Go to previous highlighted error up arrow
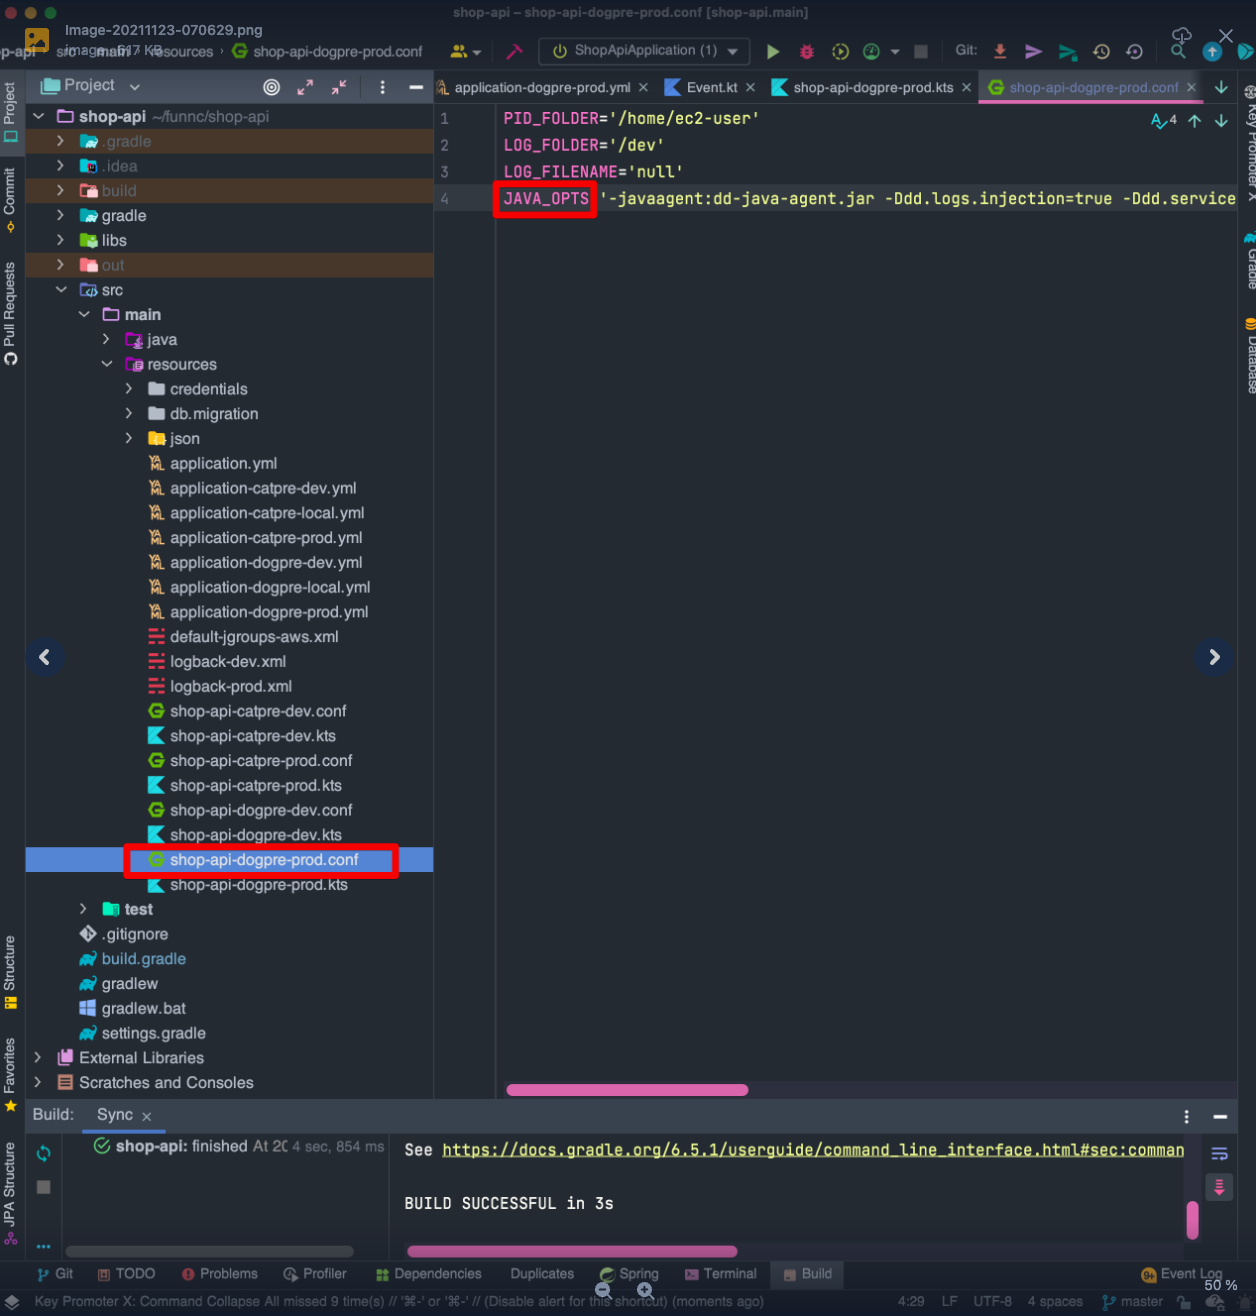The height and width of the screenshot is (1316, 1256). tap(1194, 121)
